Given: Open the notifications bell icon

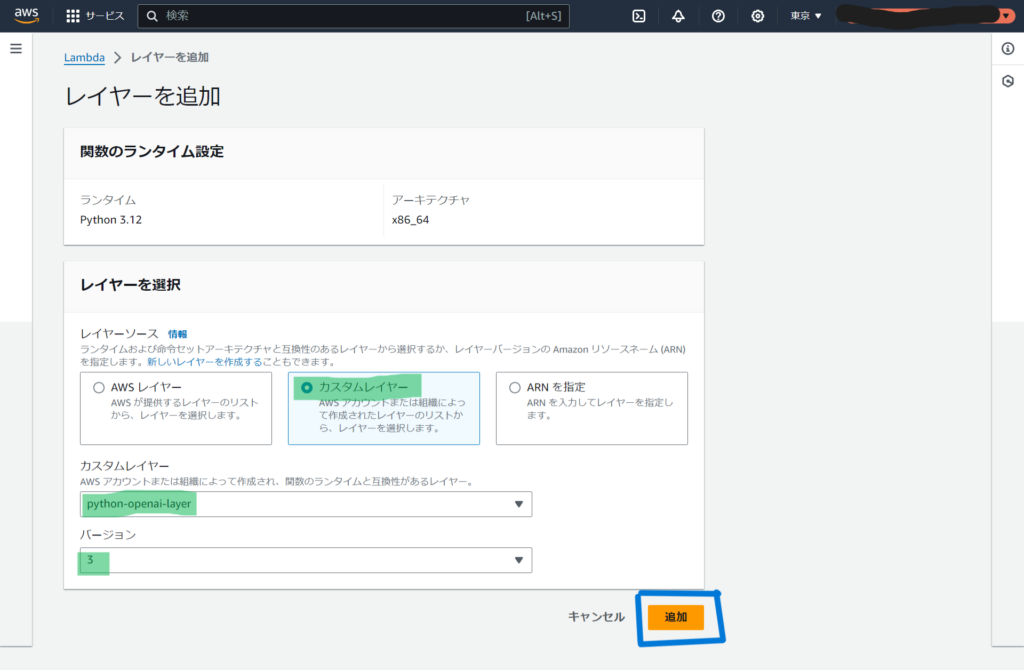Looking at the screenshot, I should click(x=678, y=16).
